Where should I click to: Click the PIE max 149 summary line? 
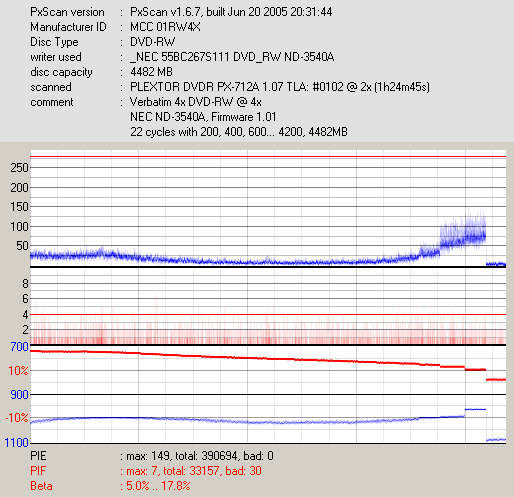tap(152, 456)
